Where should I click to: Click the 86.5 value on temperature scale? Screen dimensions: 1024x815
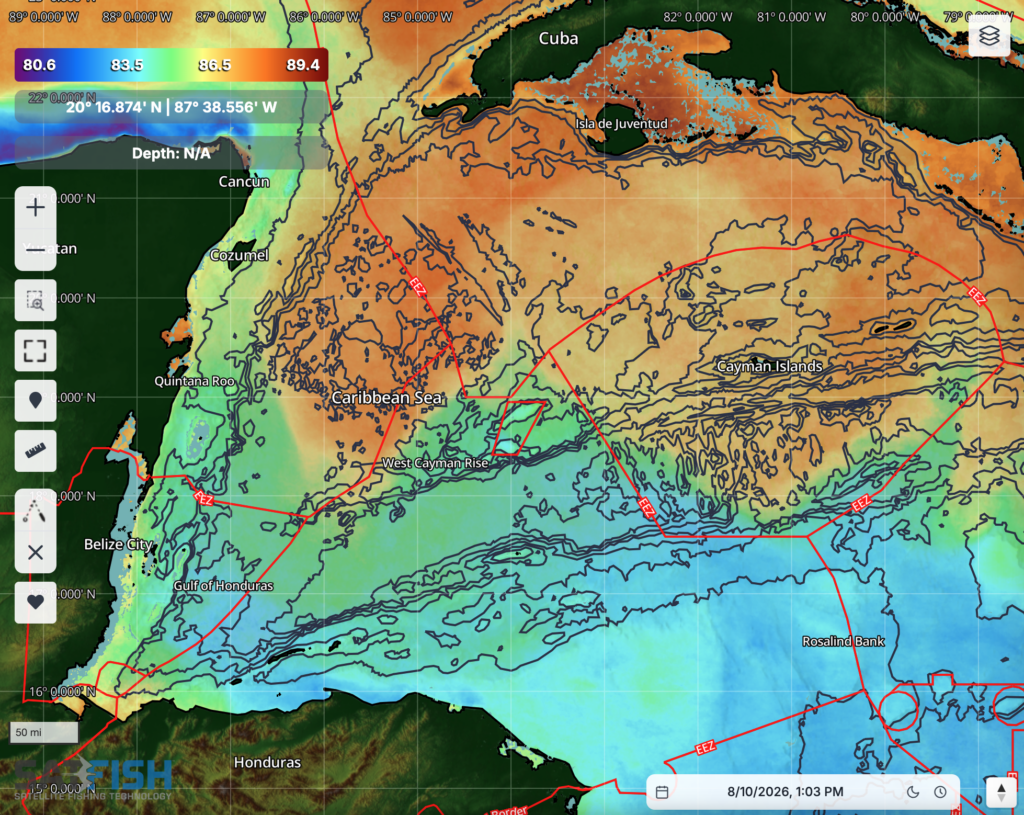pos(215,65)
